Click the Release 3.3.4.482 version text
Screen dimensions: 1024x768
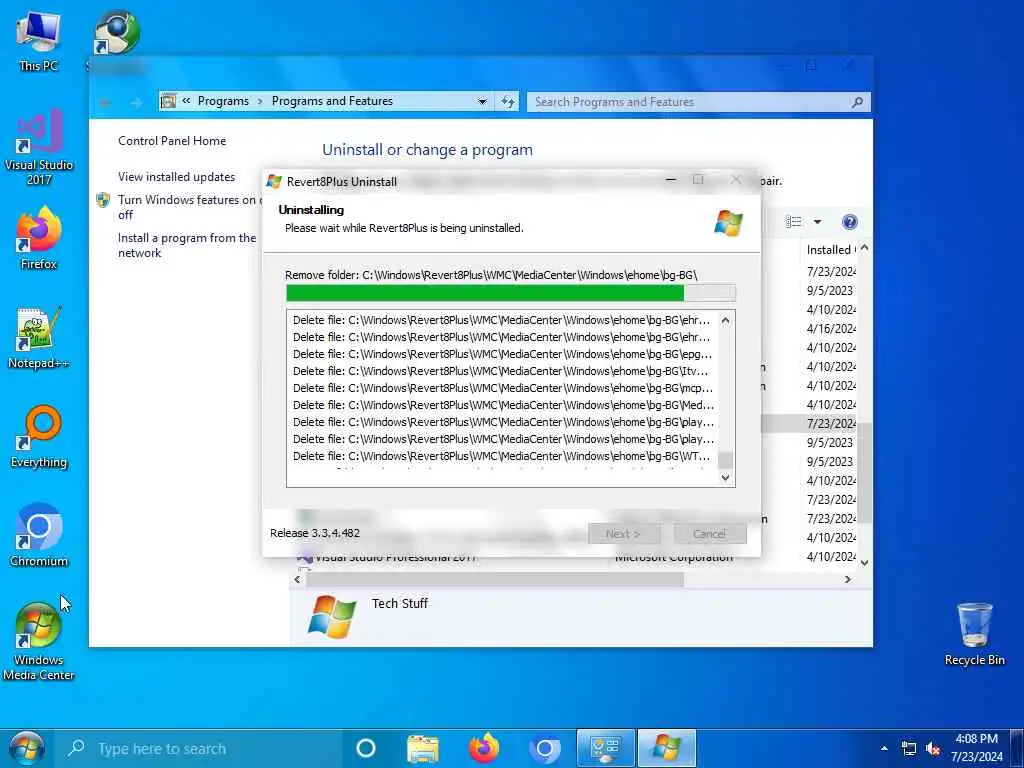[x=315, y=533]
